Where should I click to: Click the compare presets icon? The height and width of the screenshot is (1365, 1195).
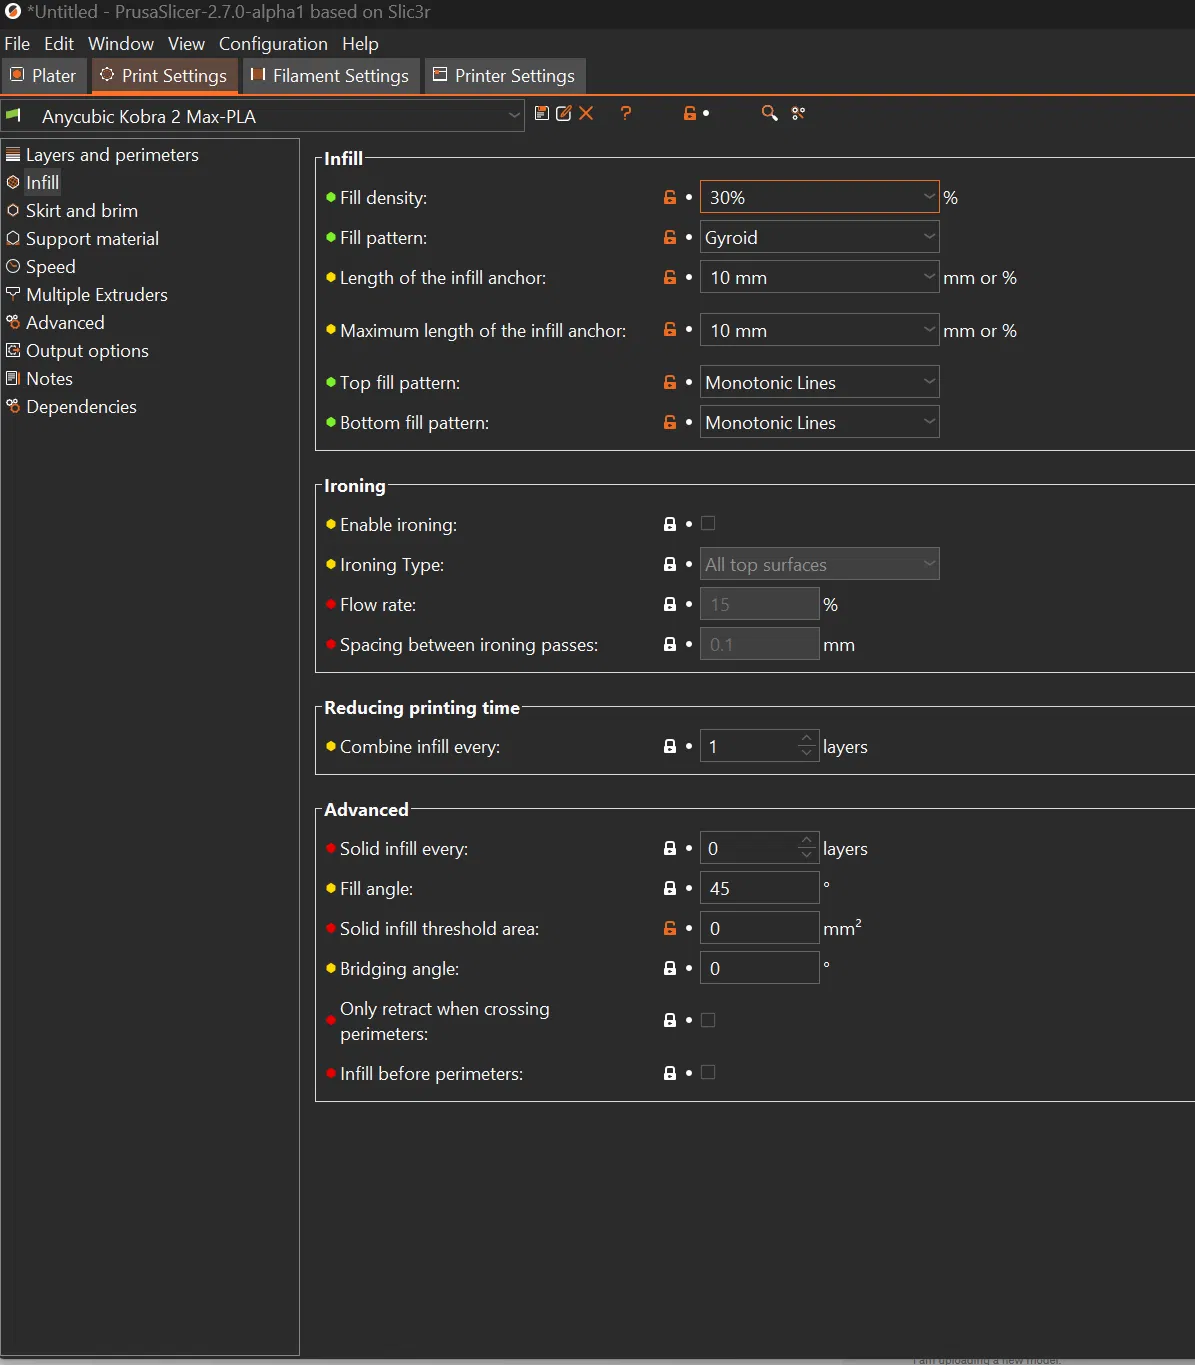[798, 113]
